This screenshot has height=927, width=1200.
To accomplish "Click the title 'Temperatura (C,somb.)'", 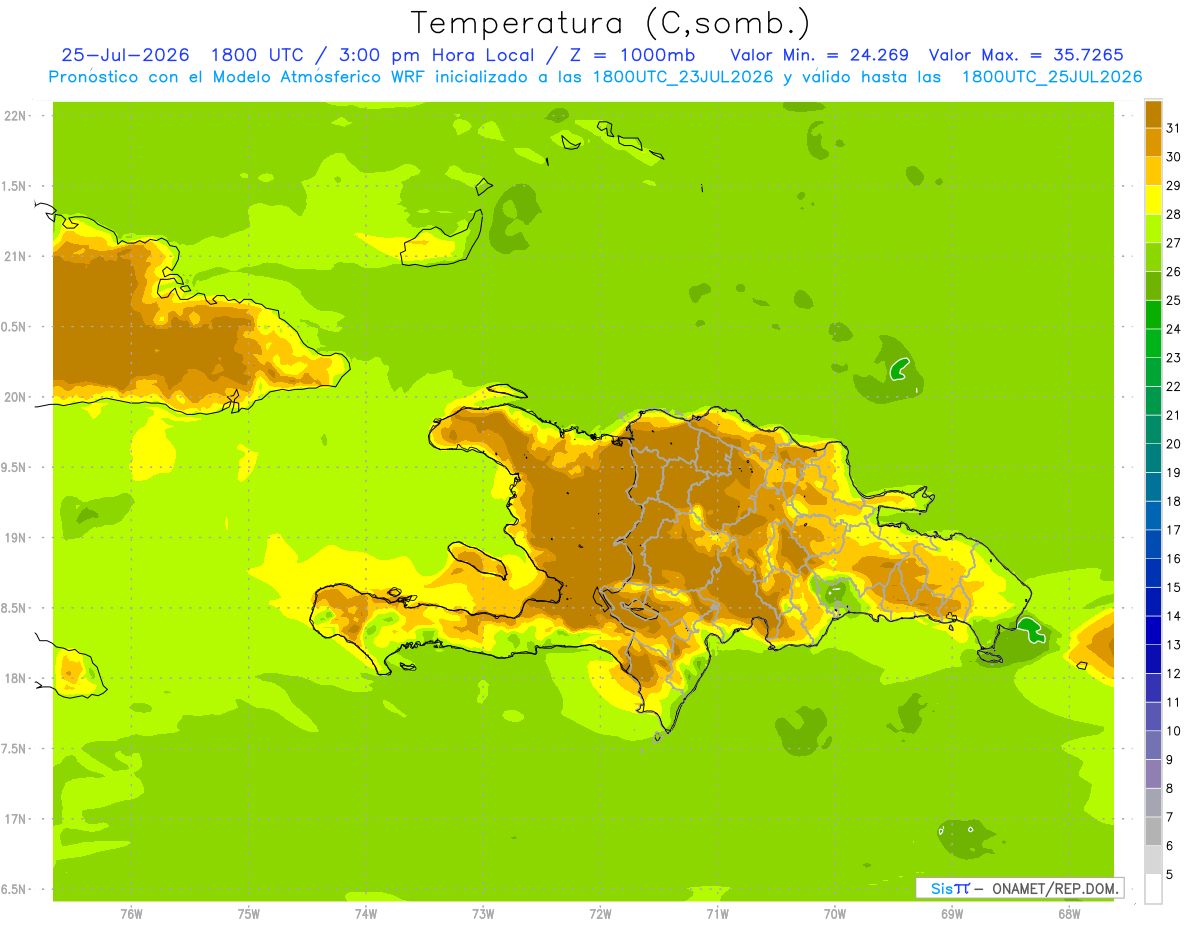I will tap(611, 23).
